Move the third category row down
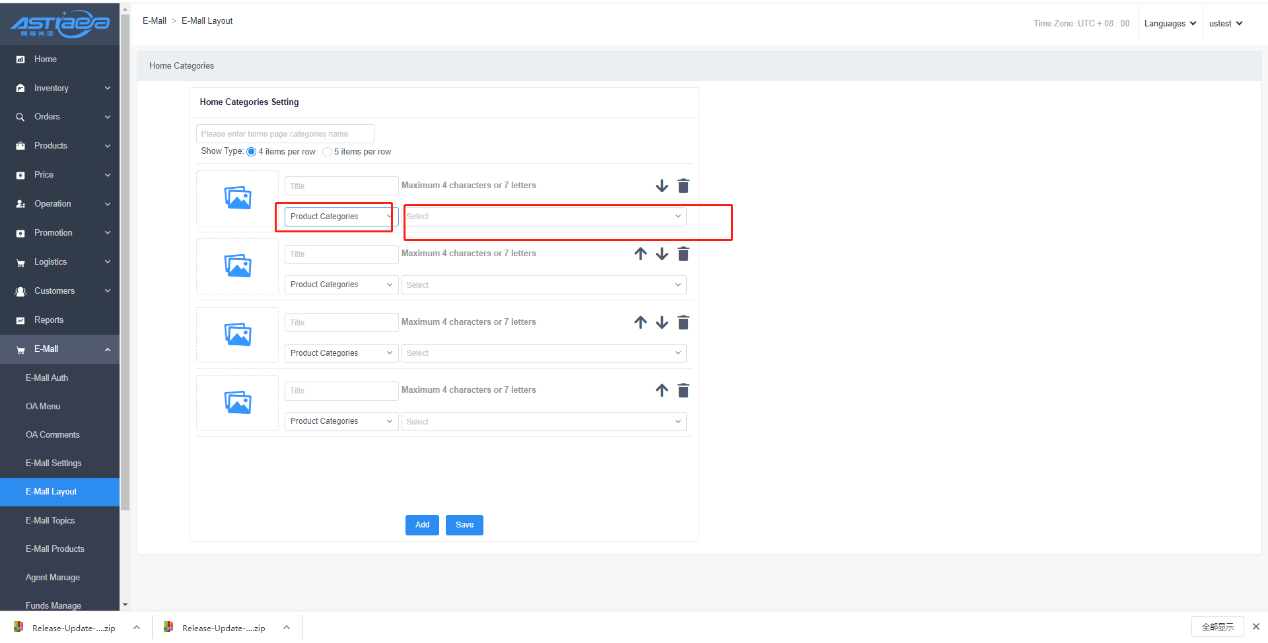1268x643 pixels. (661, 323)
